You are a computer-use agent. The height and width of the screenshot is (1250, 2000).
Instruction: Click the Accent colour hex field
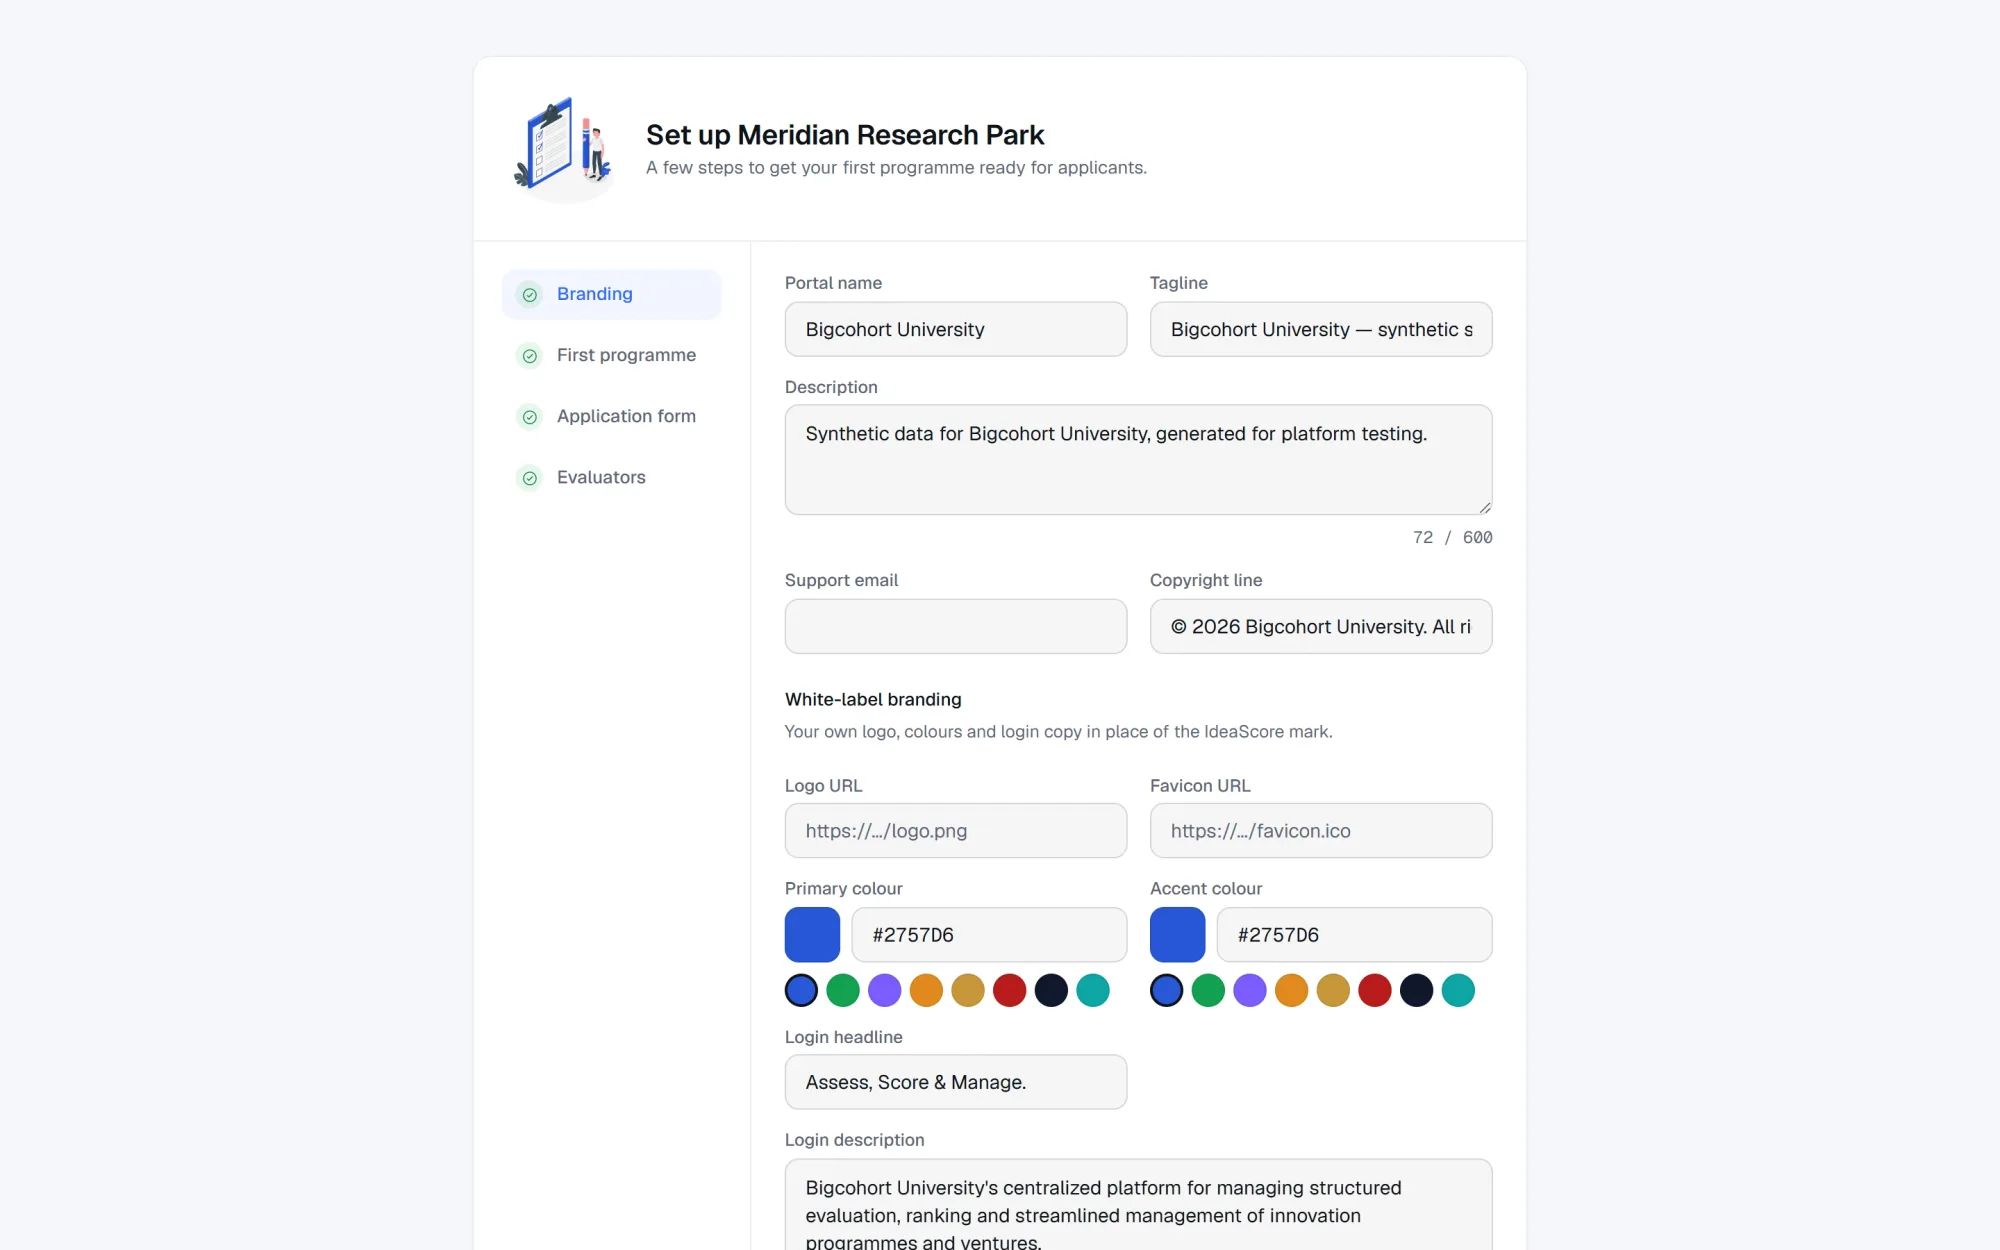pos(1354,935)
